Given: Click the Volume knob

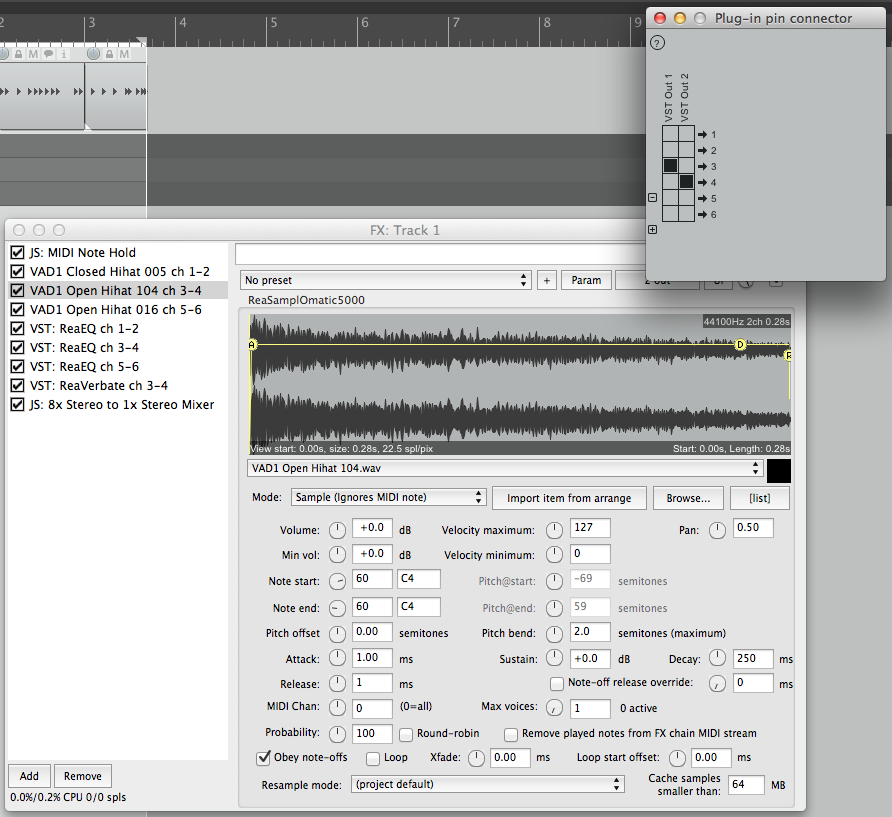Looking at the screenshot, I should pyautogui.click(x=337, y=529).
